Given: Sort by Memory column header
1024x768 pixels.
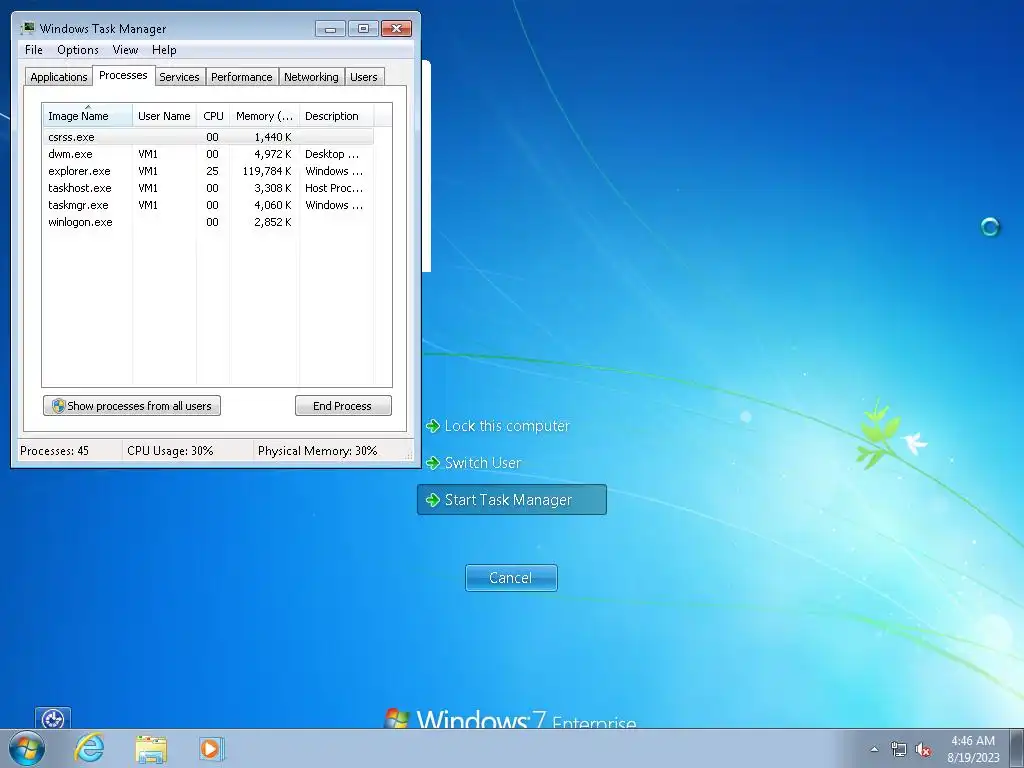Looking at the screenshot, I should coord(264,116).
